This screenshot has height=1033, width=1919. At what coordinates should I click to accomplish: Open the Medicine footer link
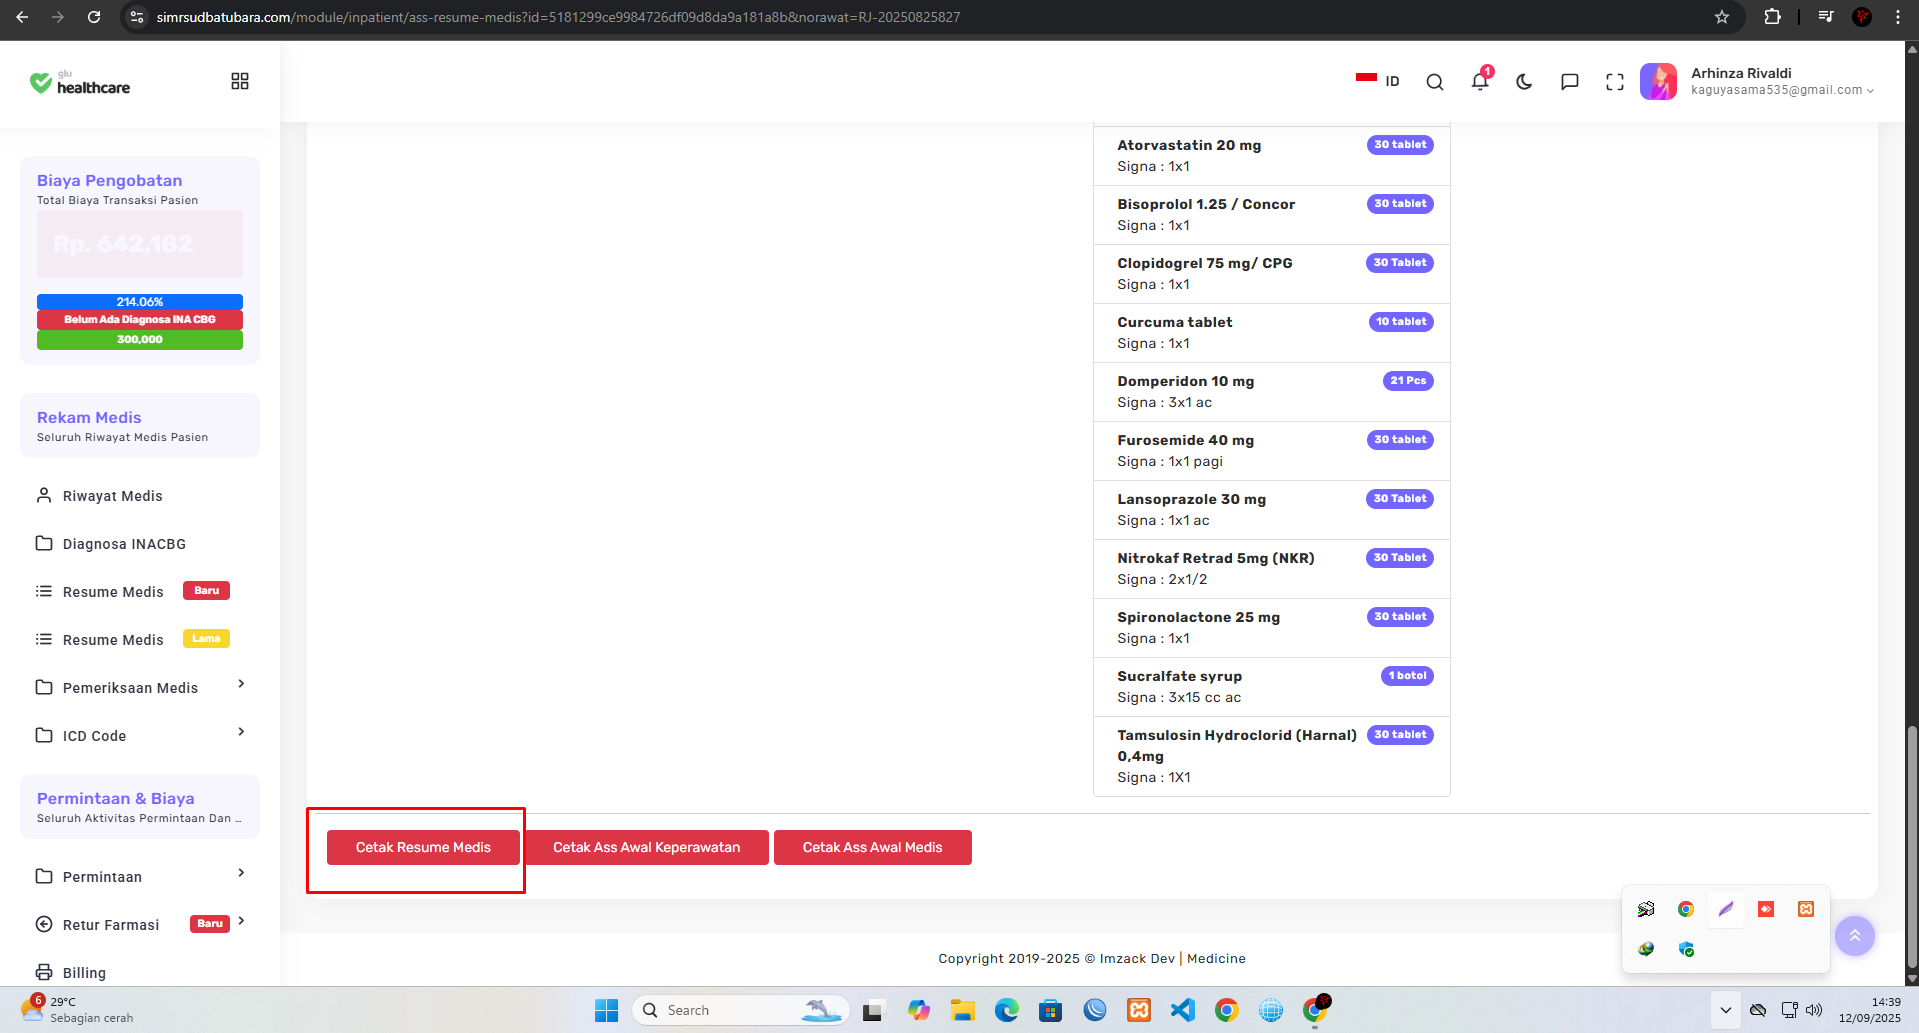tap(1216, 959)
